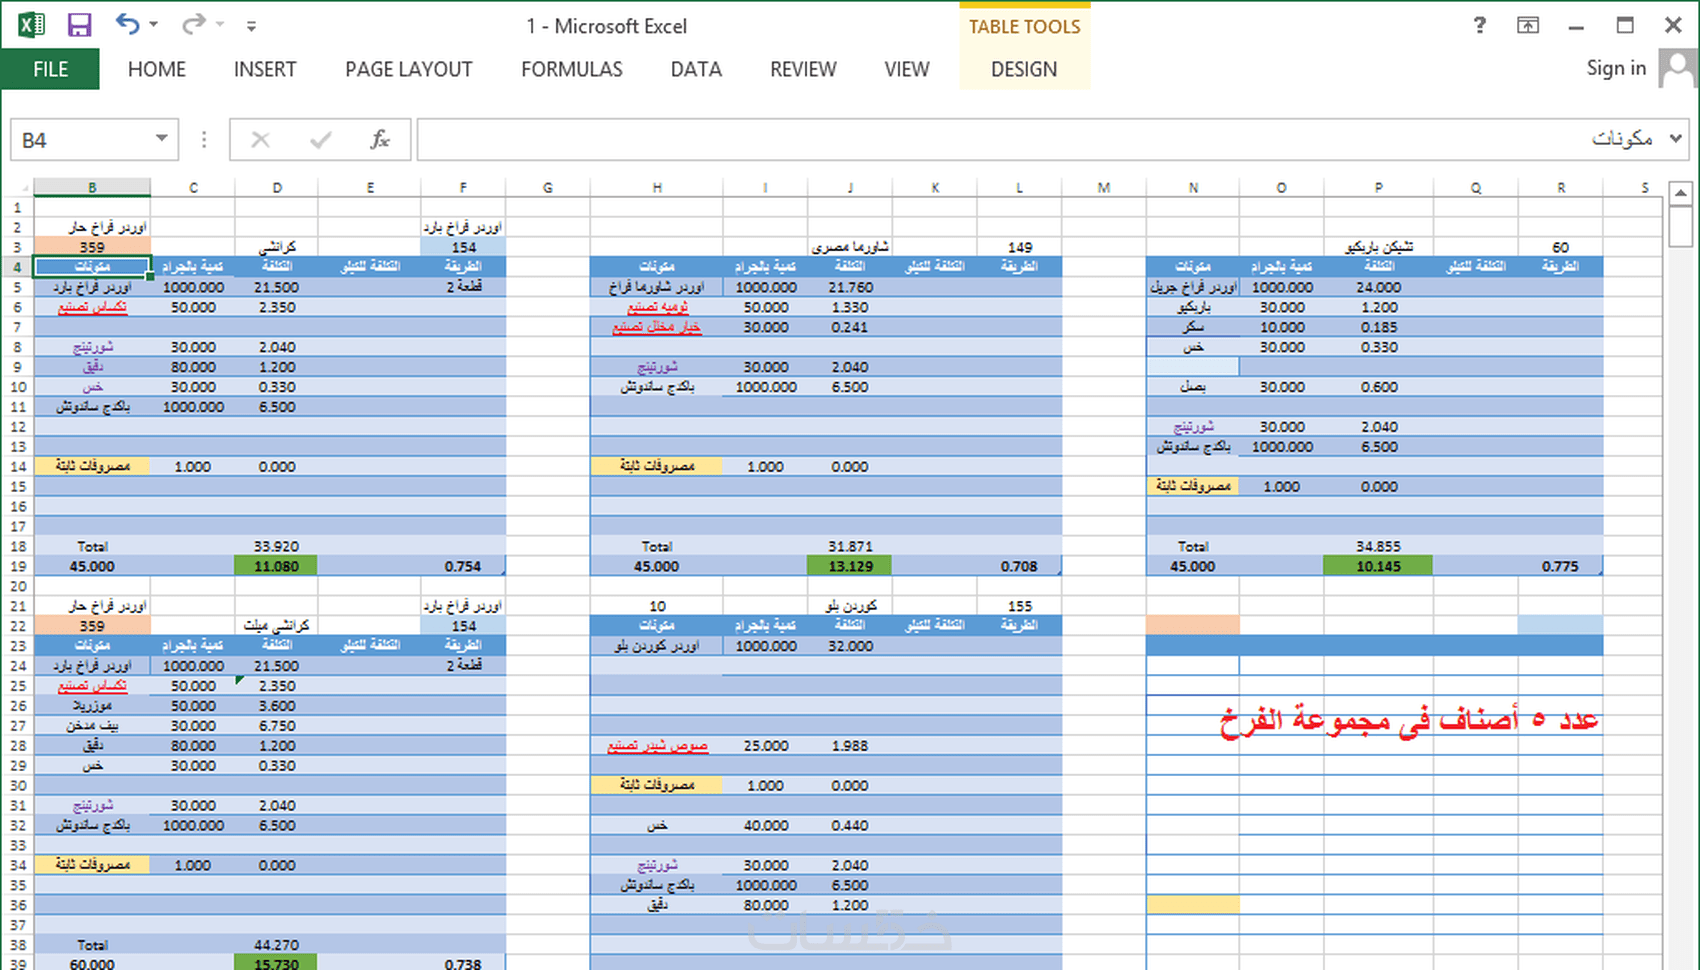Click the user account avatar icon
1700x970 pixels.
click(x=1677, y=69)
